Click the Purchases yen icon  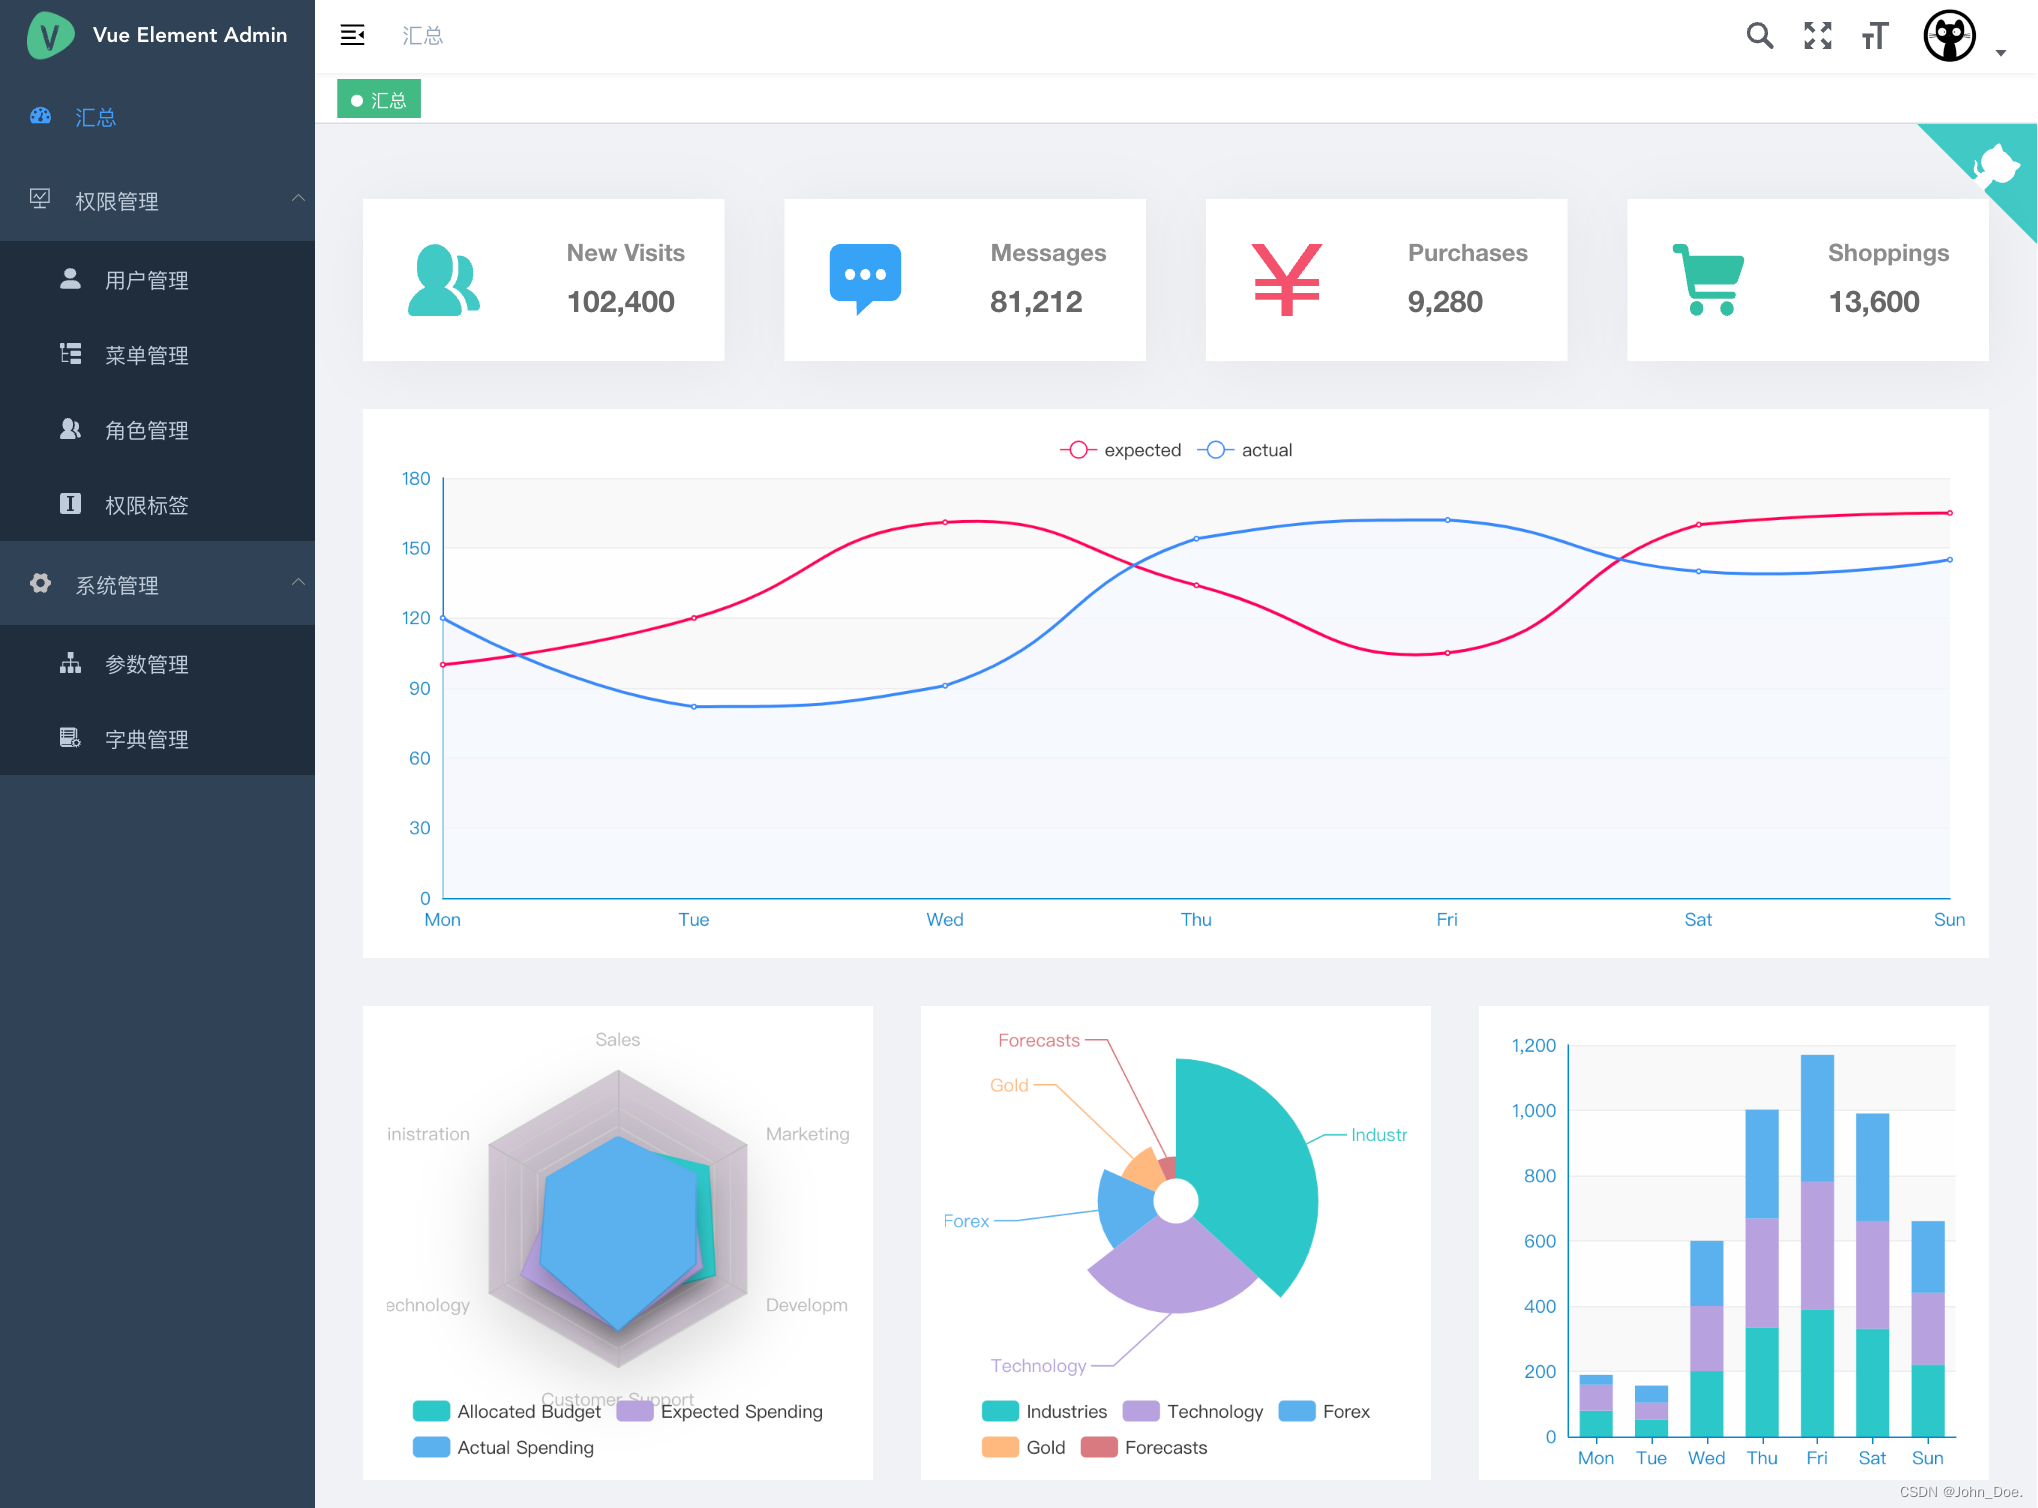pos(1287,280)
